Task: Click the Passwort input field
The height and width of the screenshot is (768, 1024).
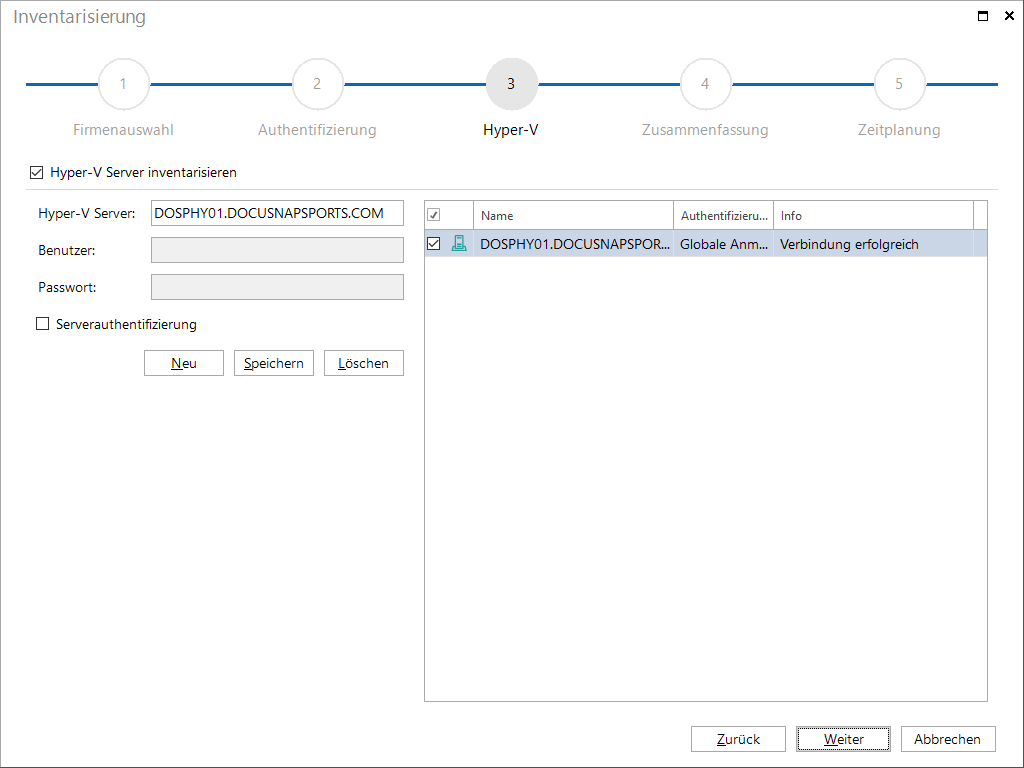Action: [x=277, y=287]
